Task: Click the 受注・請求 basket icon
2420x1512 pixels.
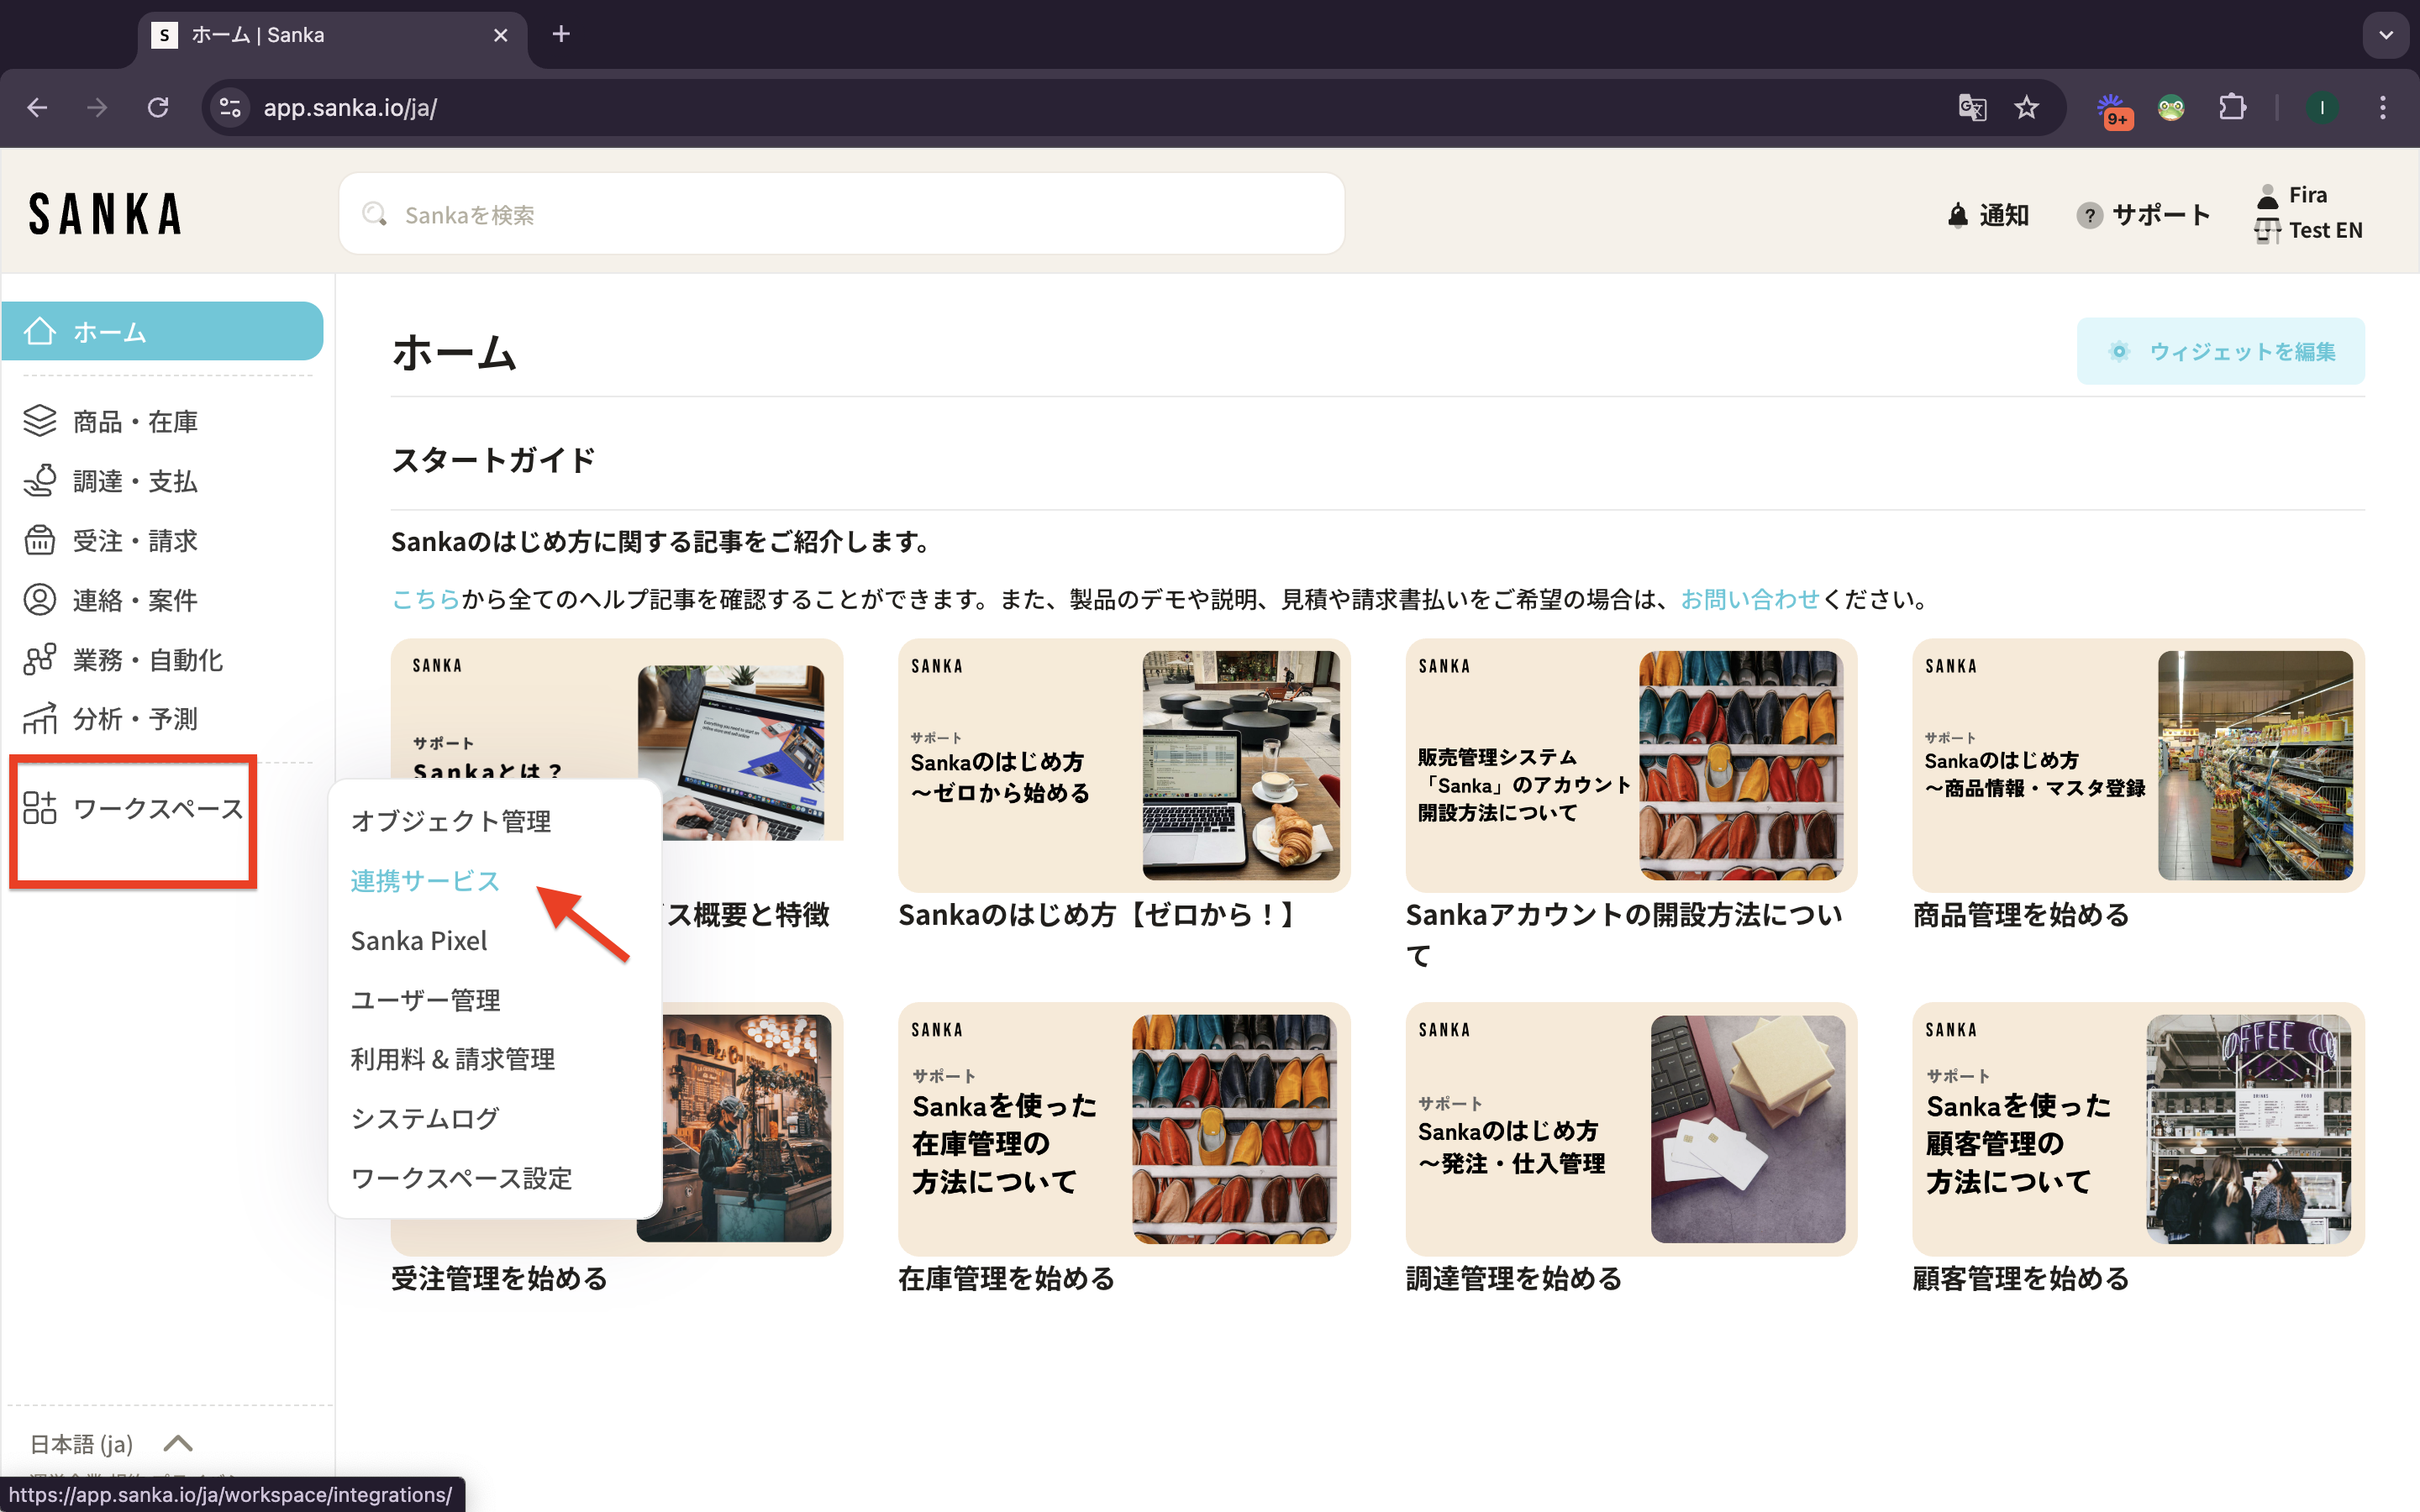Action: pyautogui.click(x=40, y=540)
